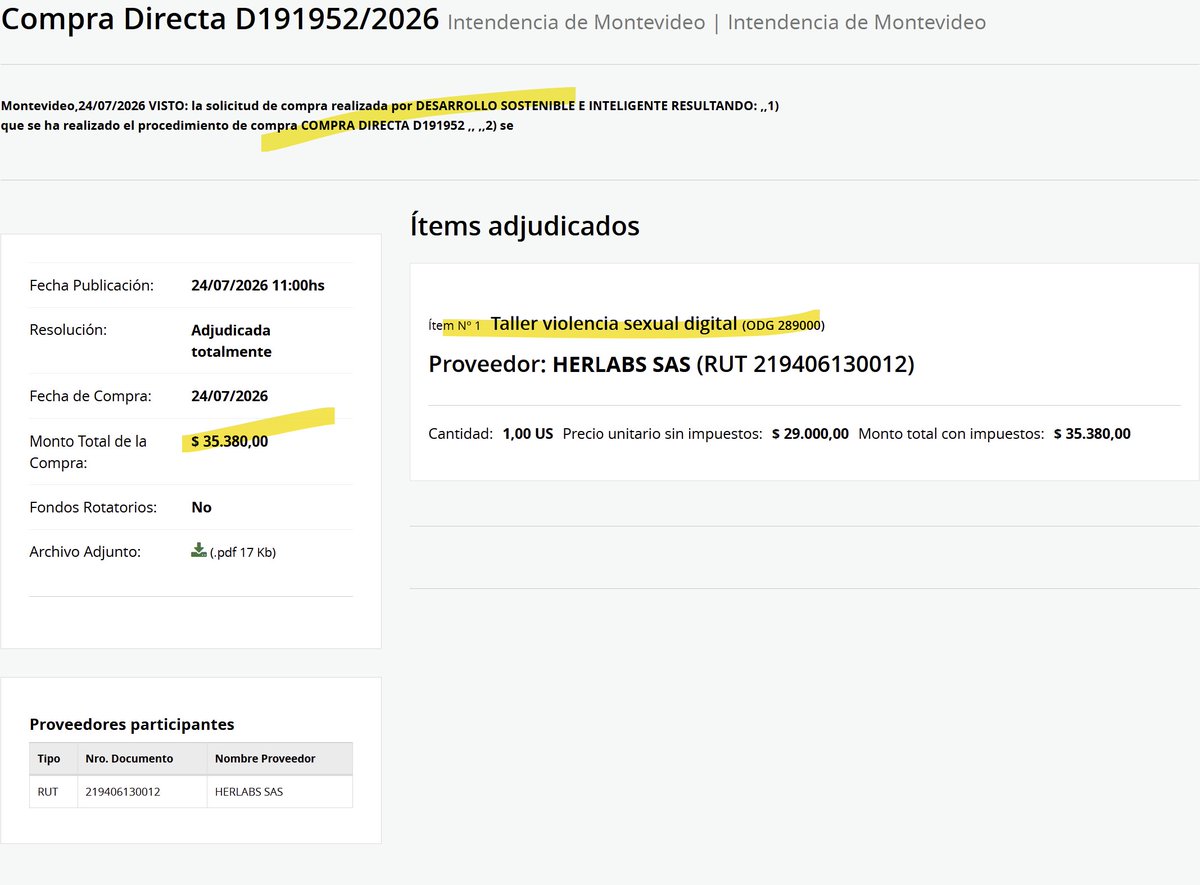Select the '(ODG 289000)' code
Image resolution: width=1200 pixels, height=885 pixels.
(783, 325)
